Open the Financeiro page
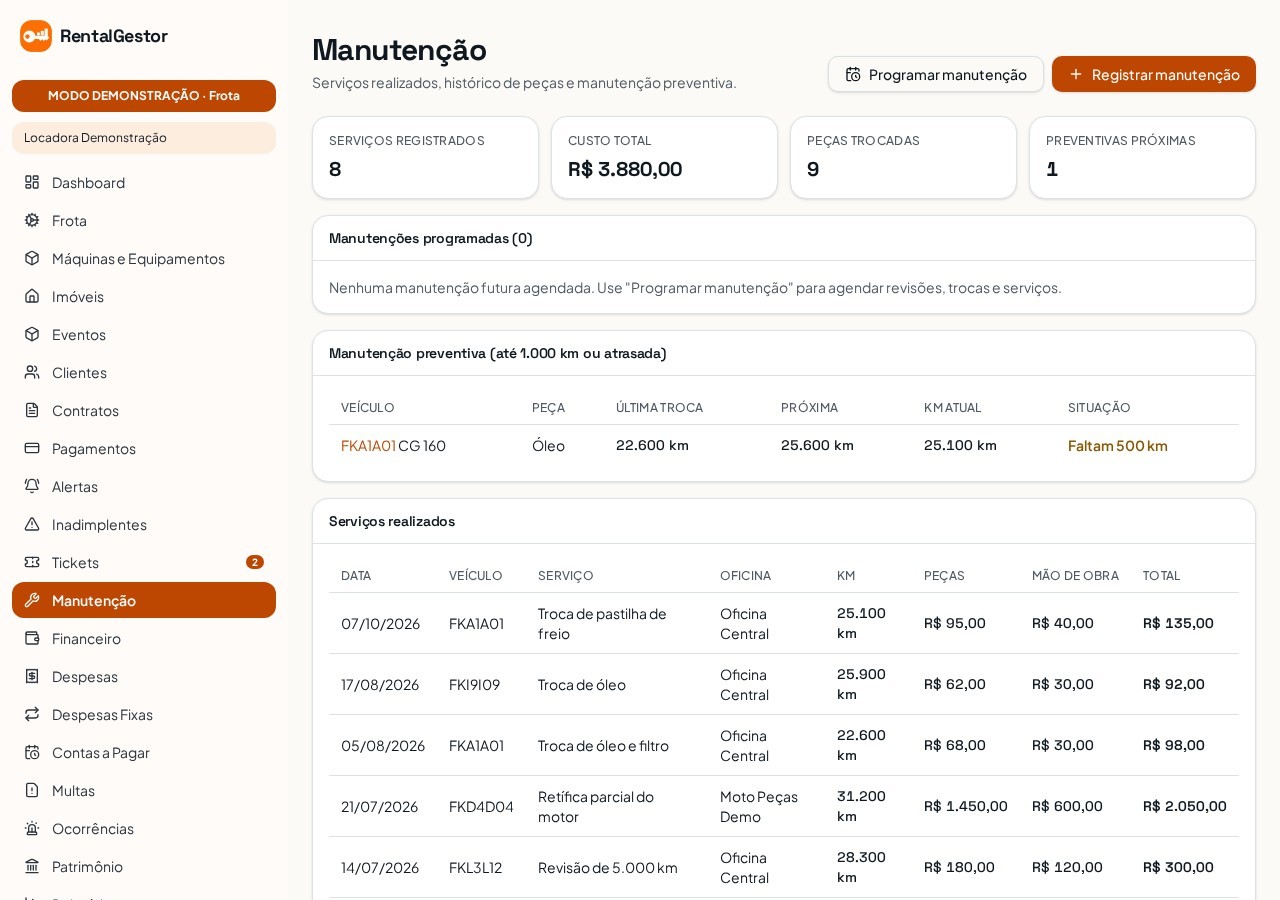 click(x=144, y=638)
